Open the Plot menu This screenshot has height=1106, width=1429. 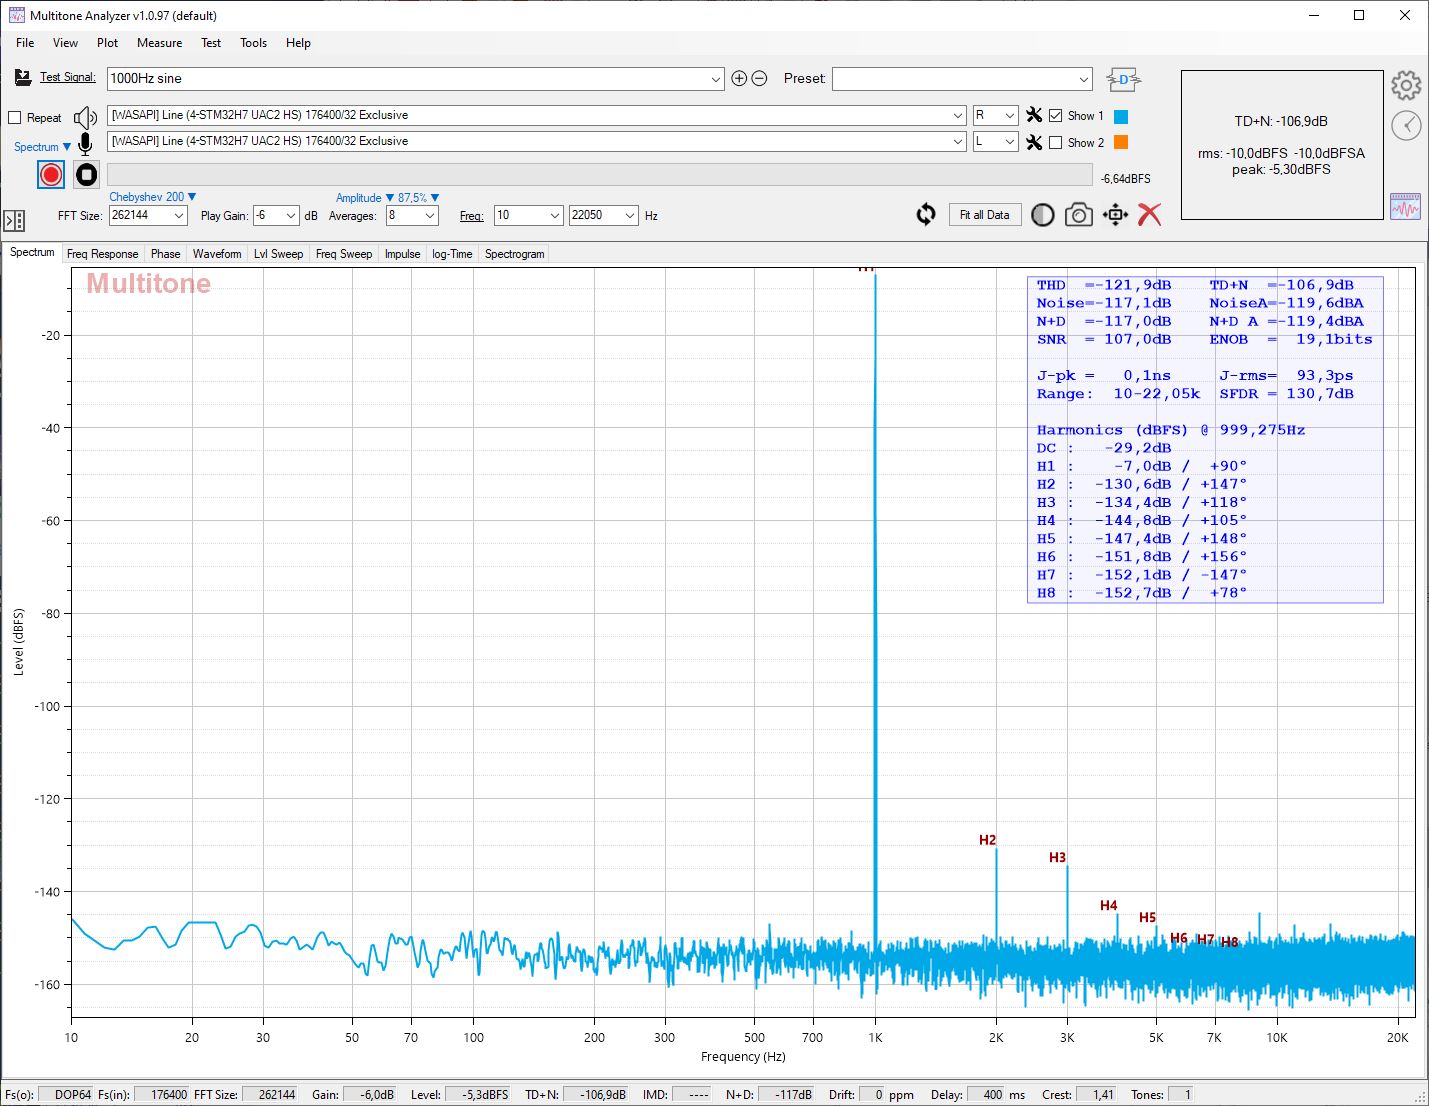[x=107, y=43]
